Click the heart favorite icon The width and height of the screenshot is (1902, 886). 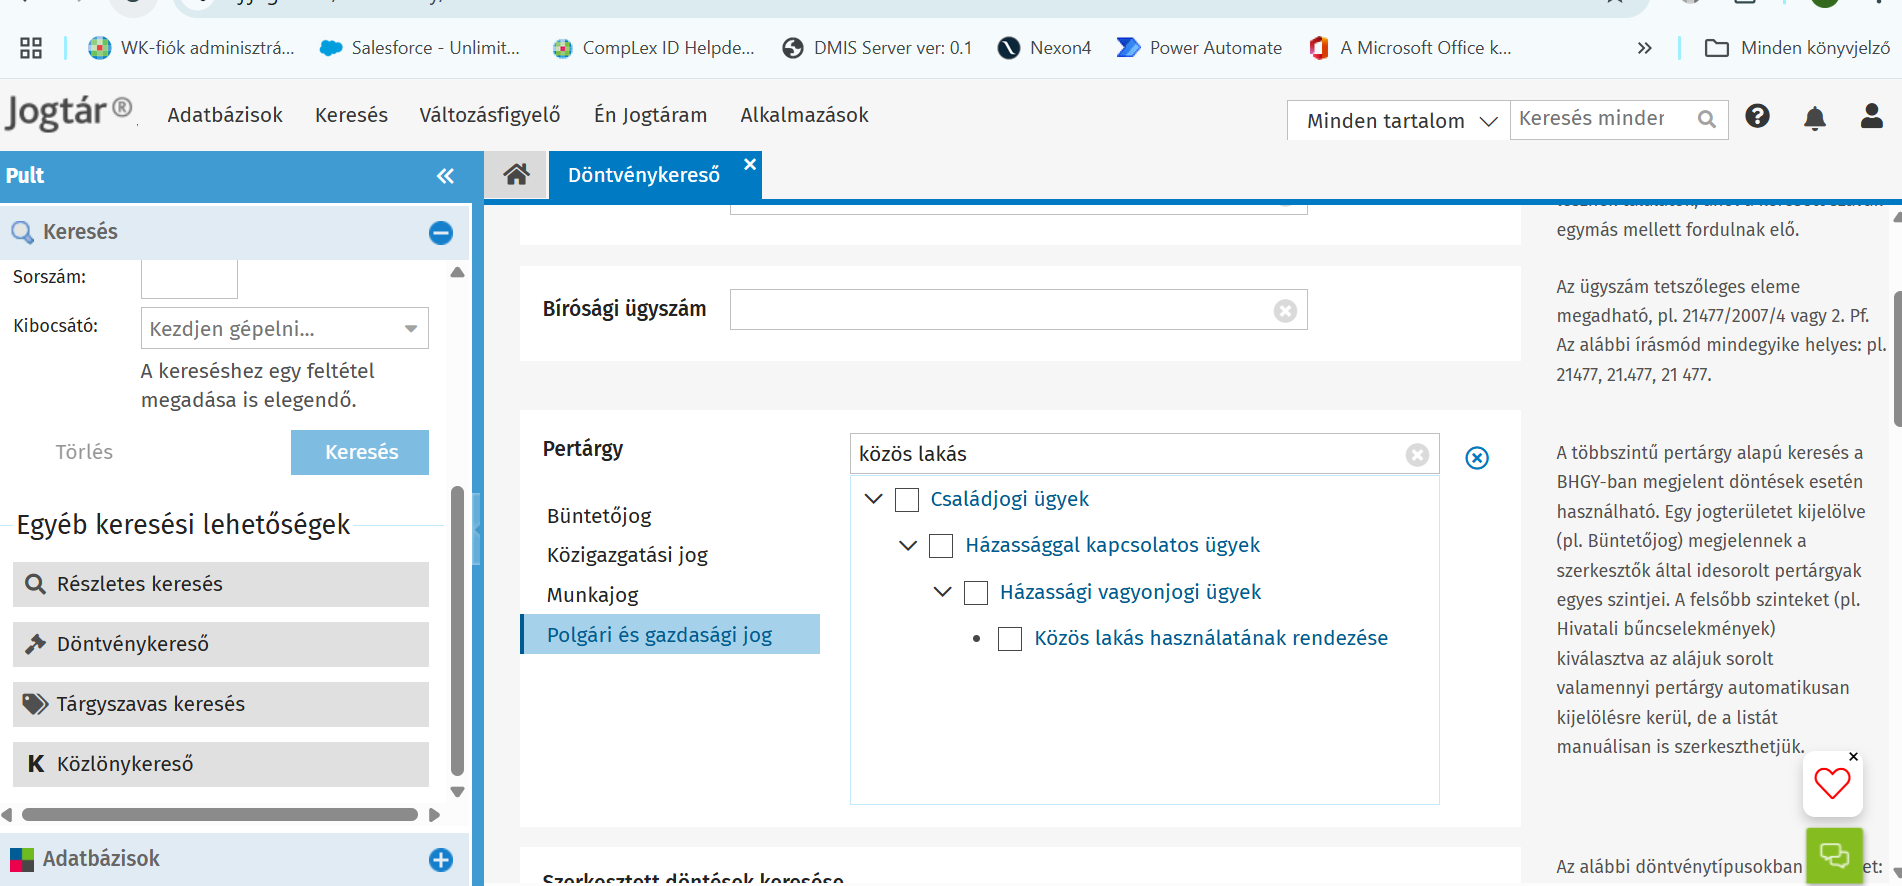click(x=1832, y=784)
